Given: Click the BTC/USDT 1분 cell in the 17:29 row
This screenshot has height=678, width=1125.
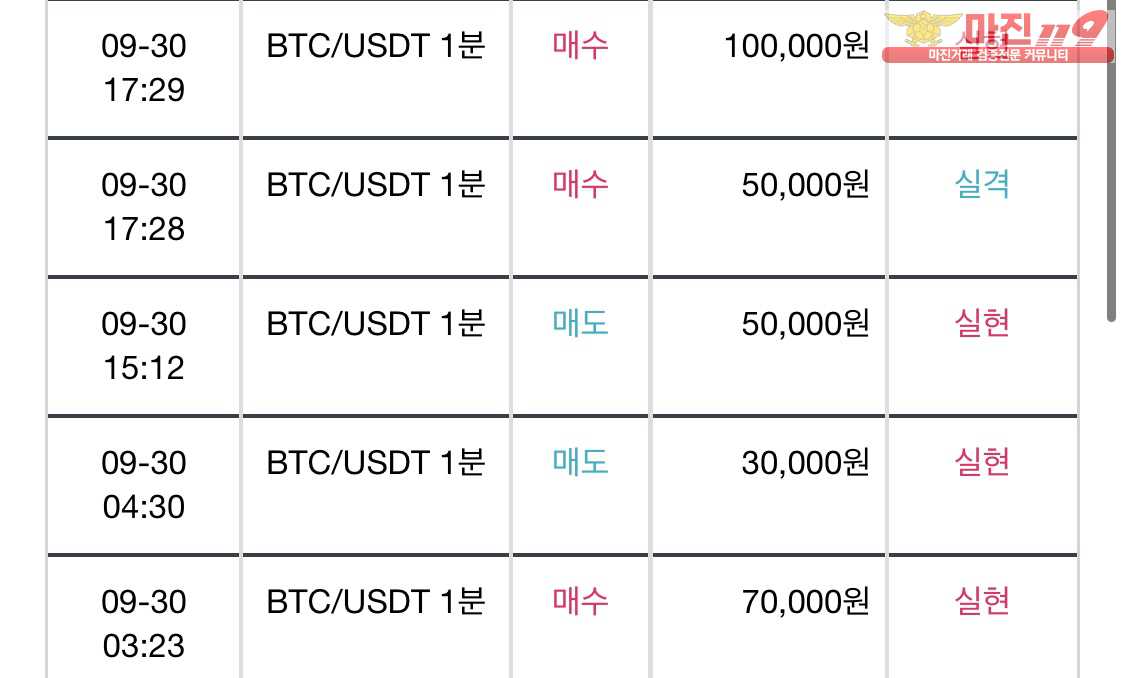Looking at the screenshot, I should click(376, 68).
